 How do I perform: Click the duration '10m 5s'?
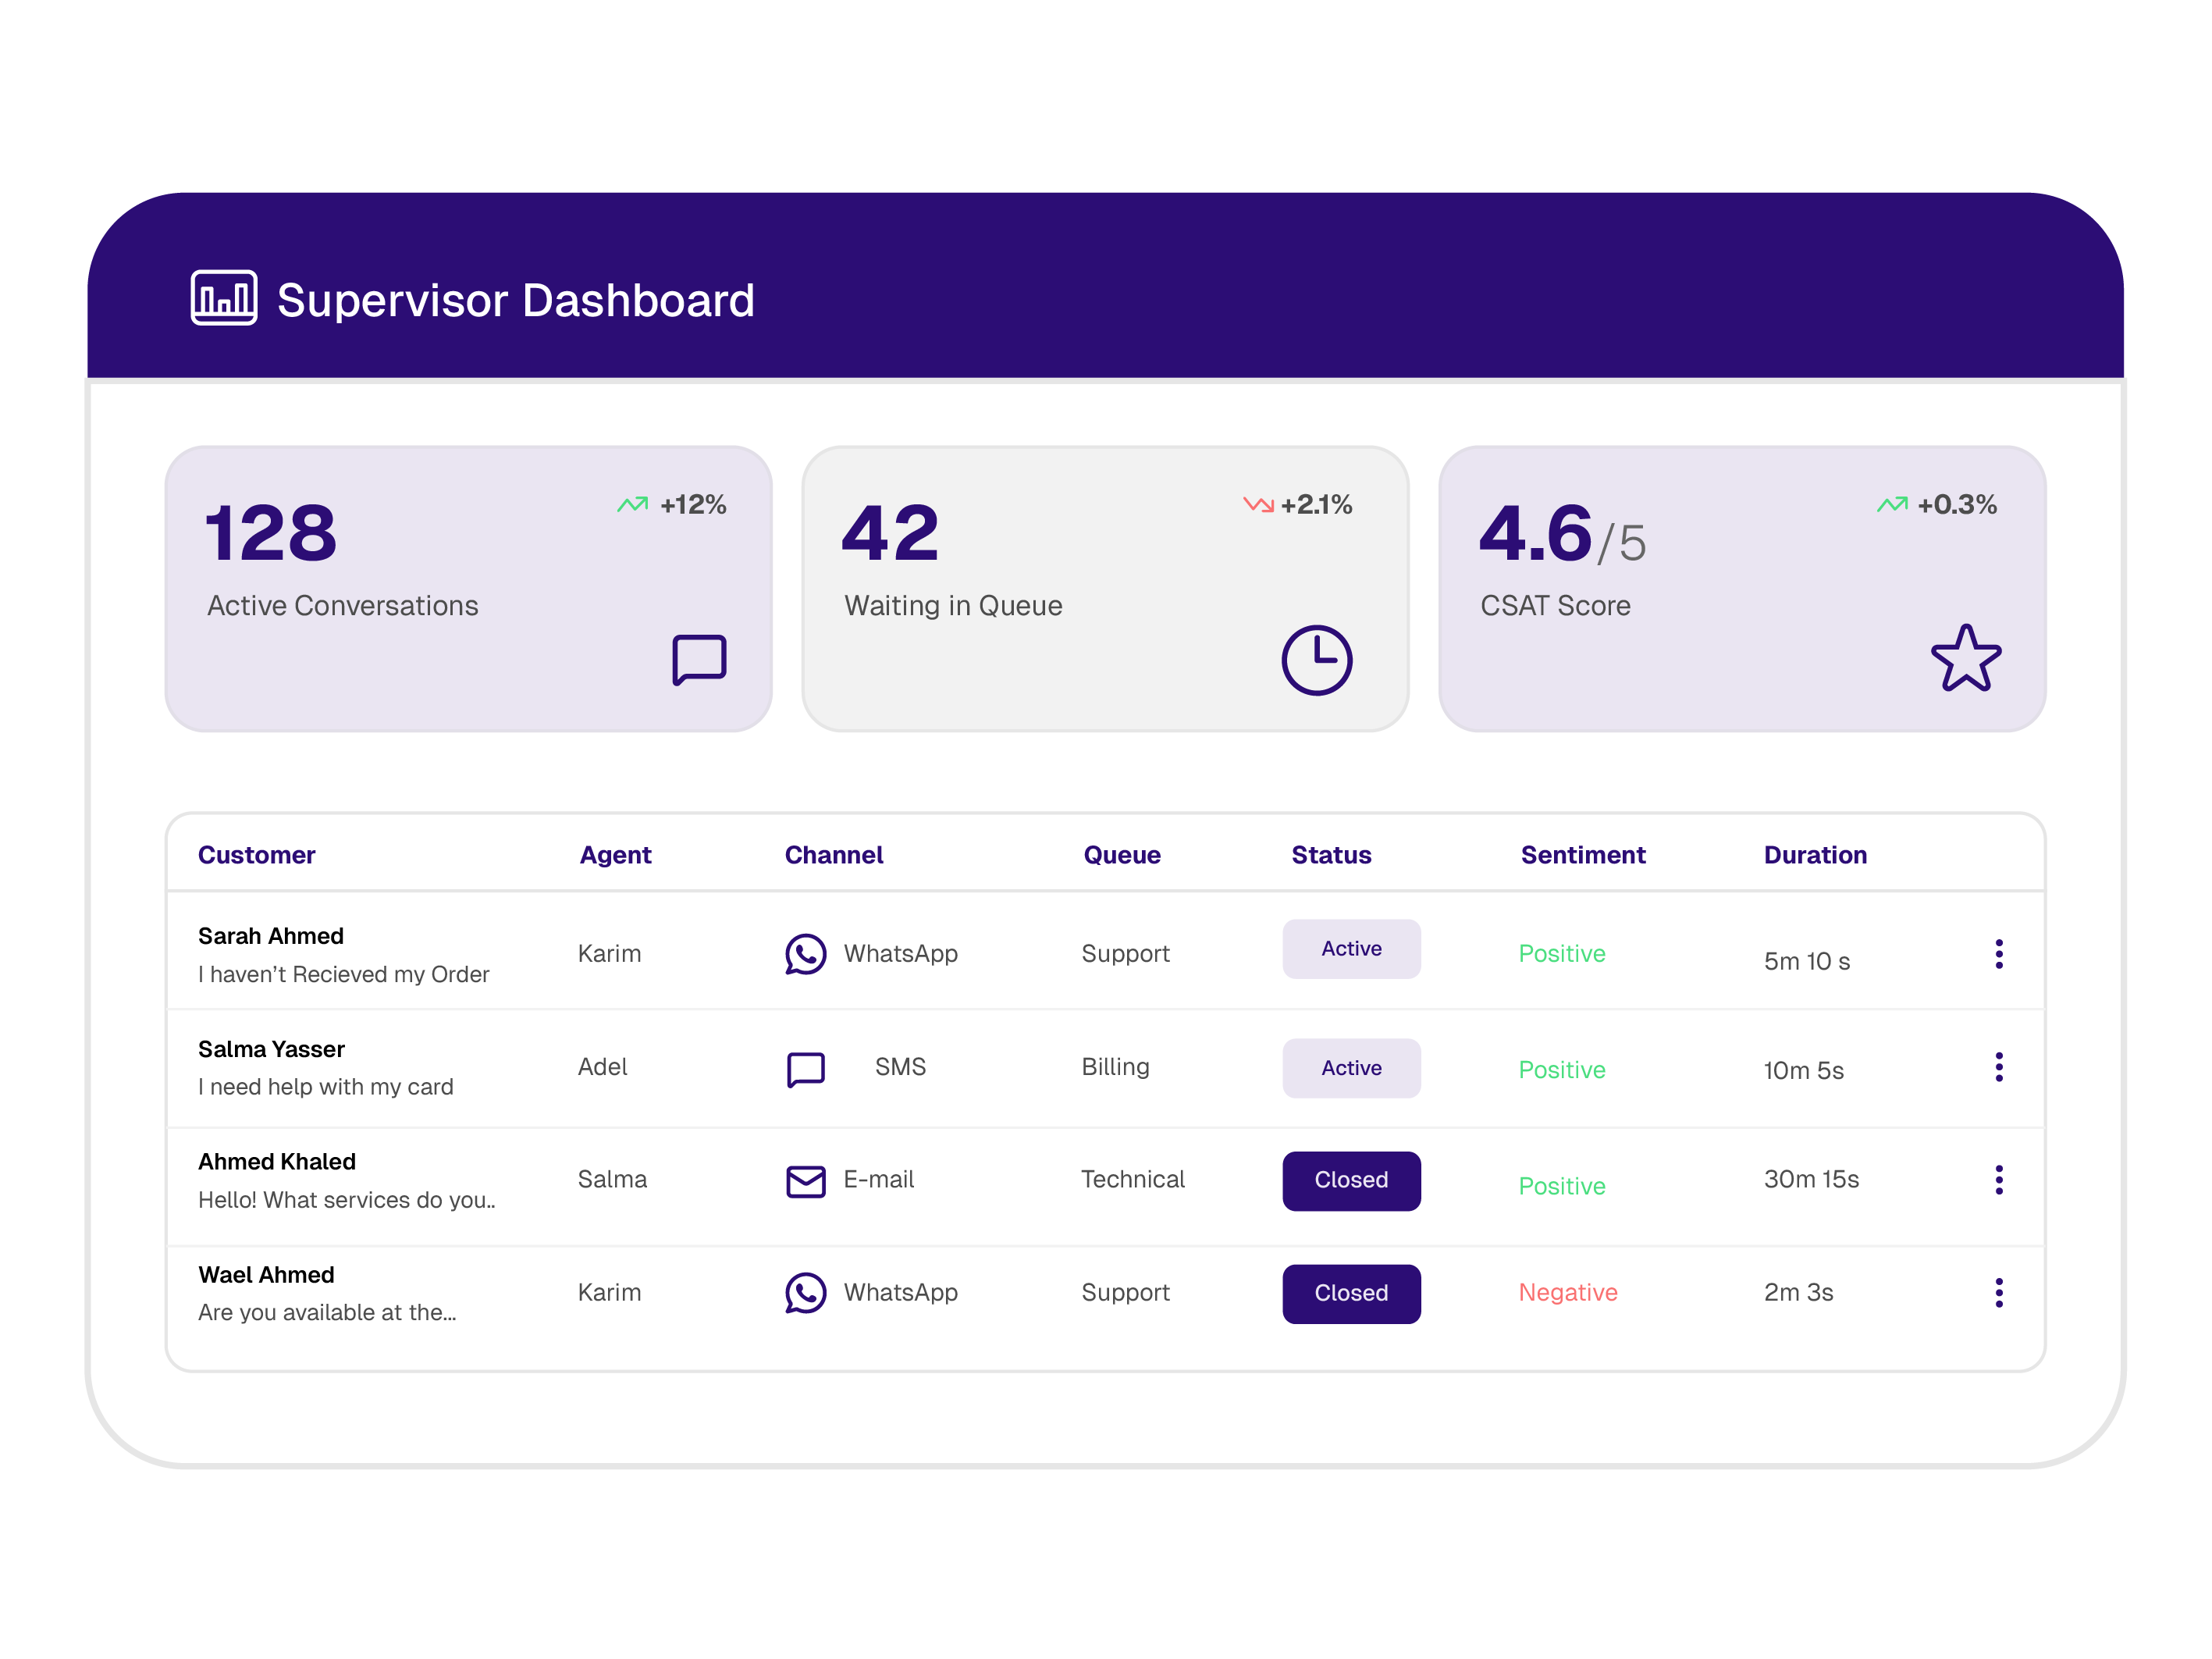click(x=1803, y=1071)
